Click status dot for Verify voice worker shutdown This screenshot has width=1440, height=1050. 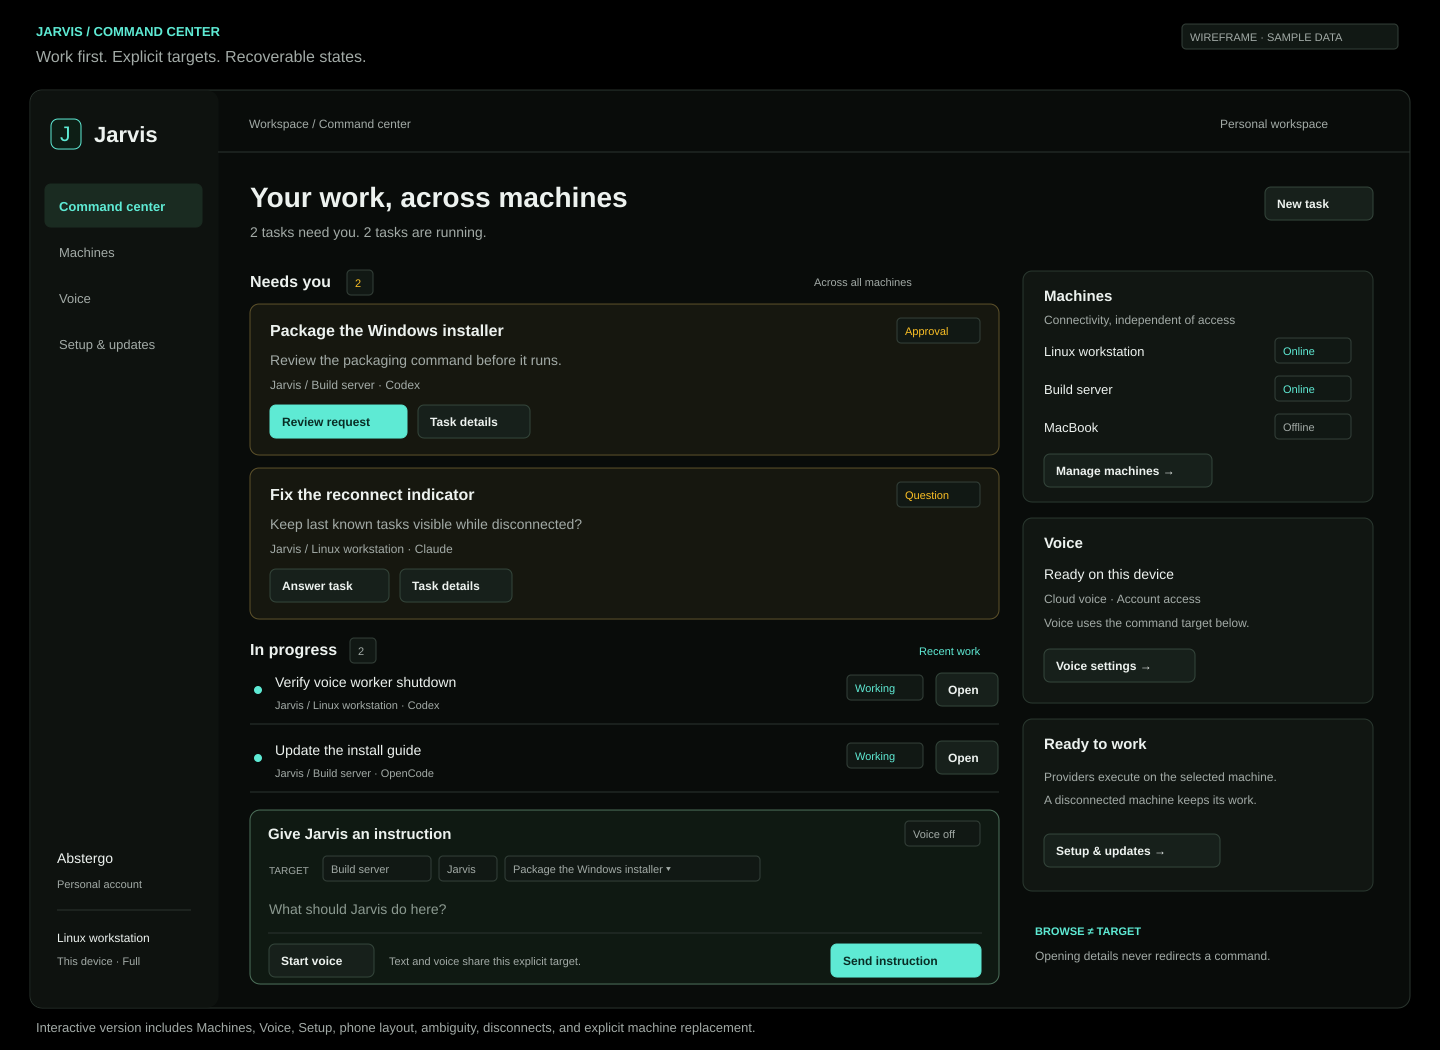(x=258, y=690)
